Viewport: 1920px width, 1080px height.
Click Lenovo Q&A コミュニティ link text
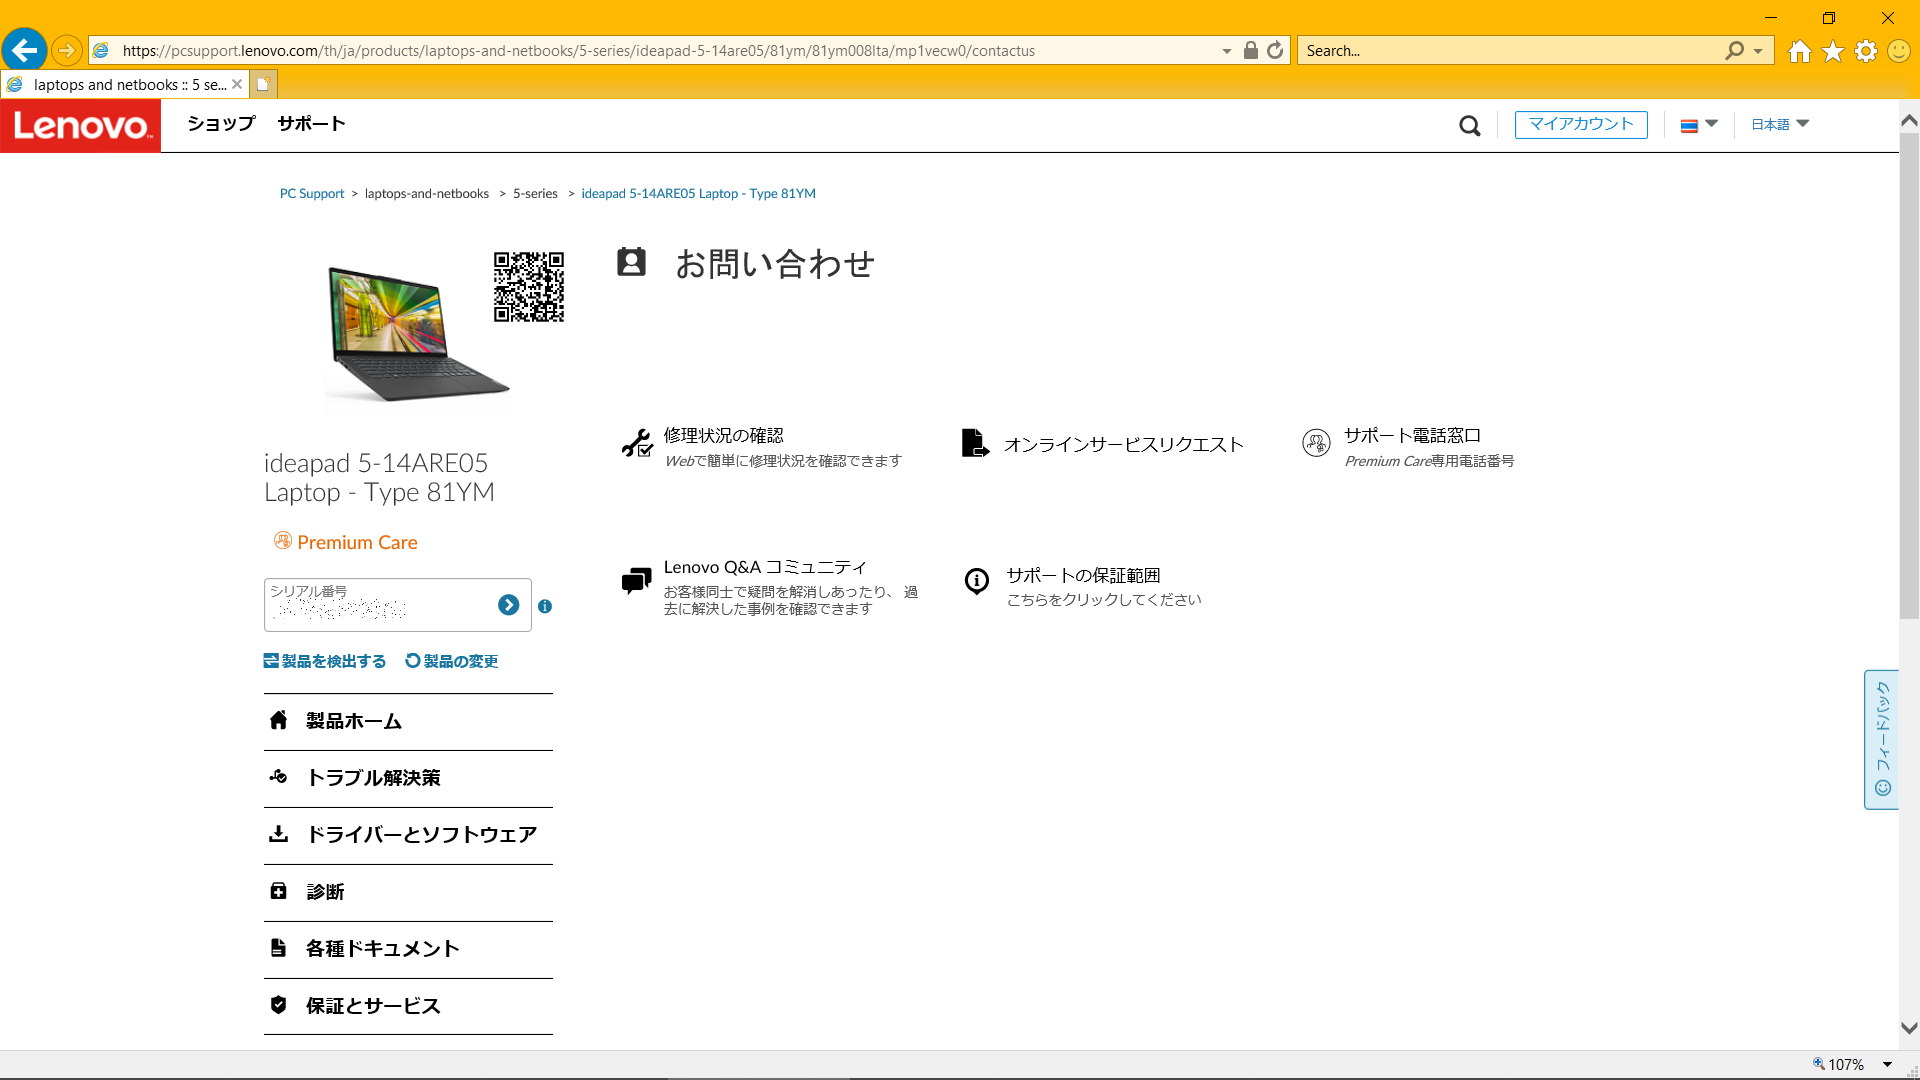click(x=765, y=567)
